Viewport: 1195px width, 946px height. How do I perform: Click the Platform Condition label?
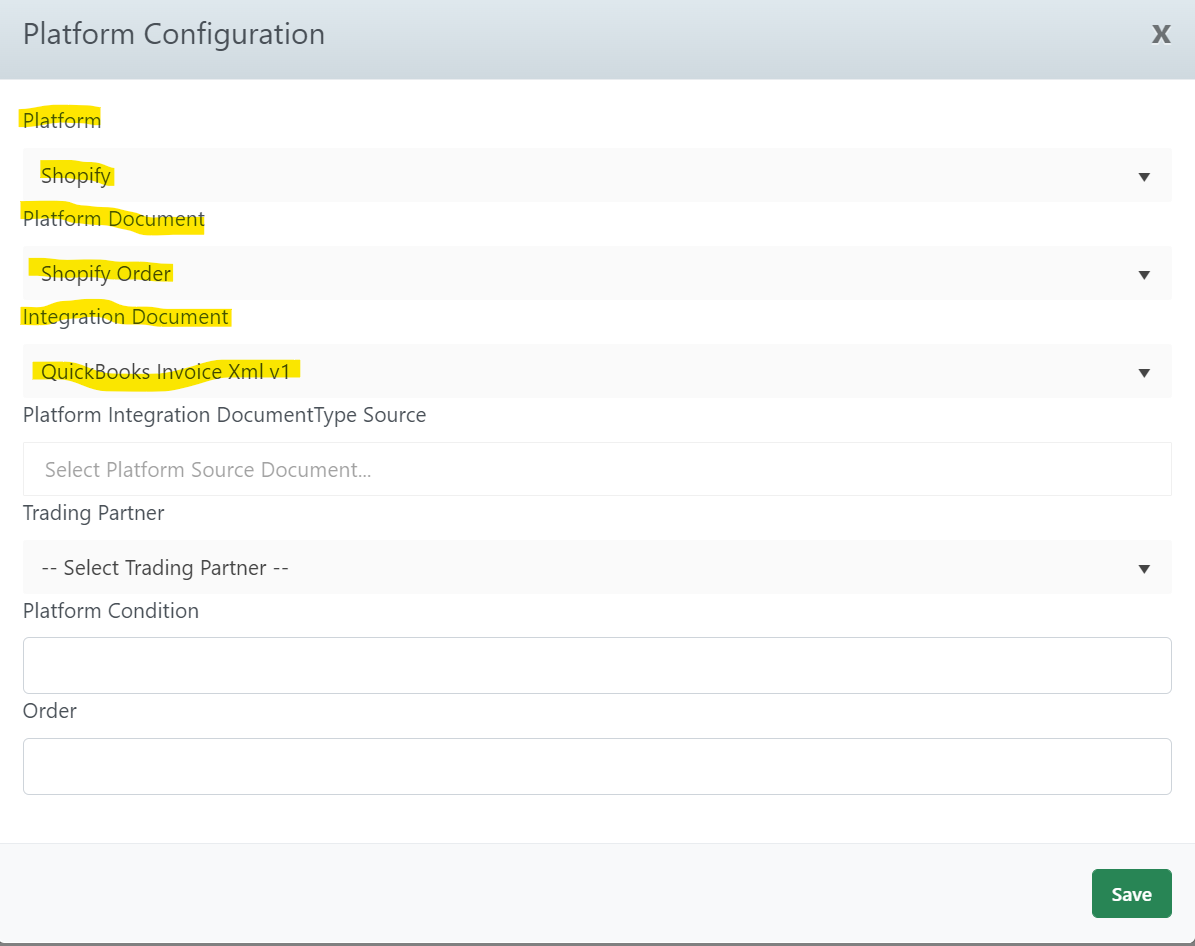click(x=111, y=611)
